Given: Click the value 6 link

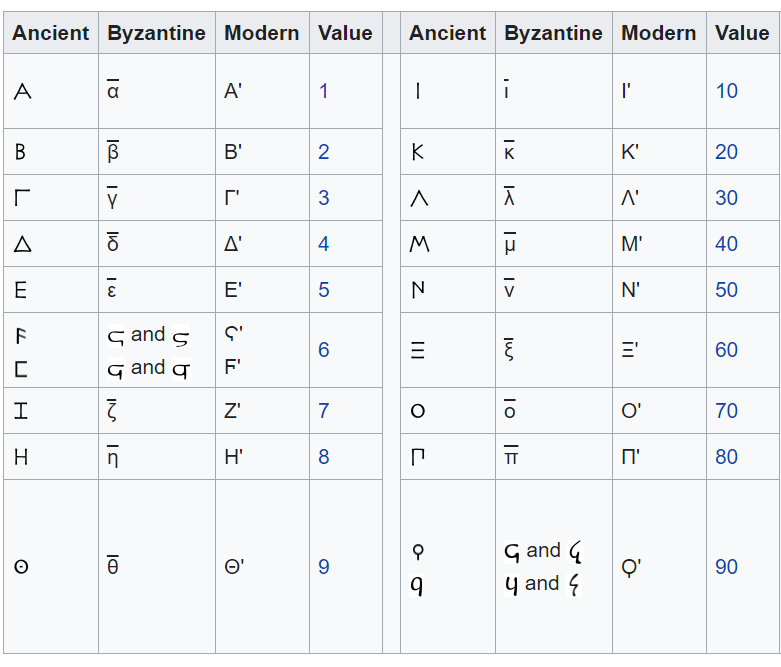Looking at the screenshot, I should pyautogui.click(x=324, y=350).
